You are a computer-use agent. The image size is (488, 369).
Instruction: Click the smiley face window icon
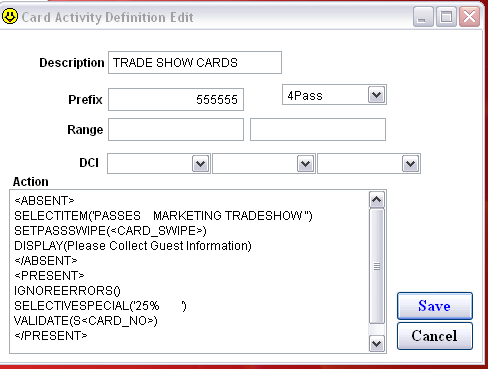point(10,16)
